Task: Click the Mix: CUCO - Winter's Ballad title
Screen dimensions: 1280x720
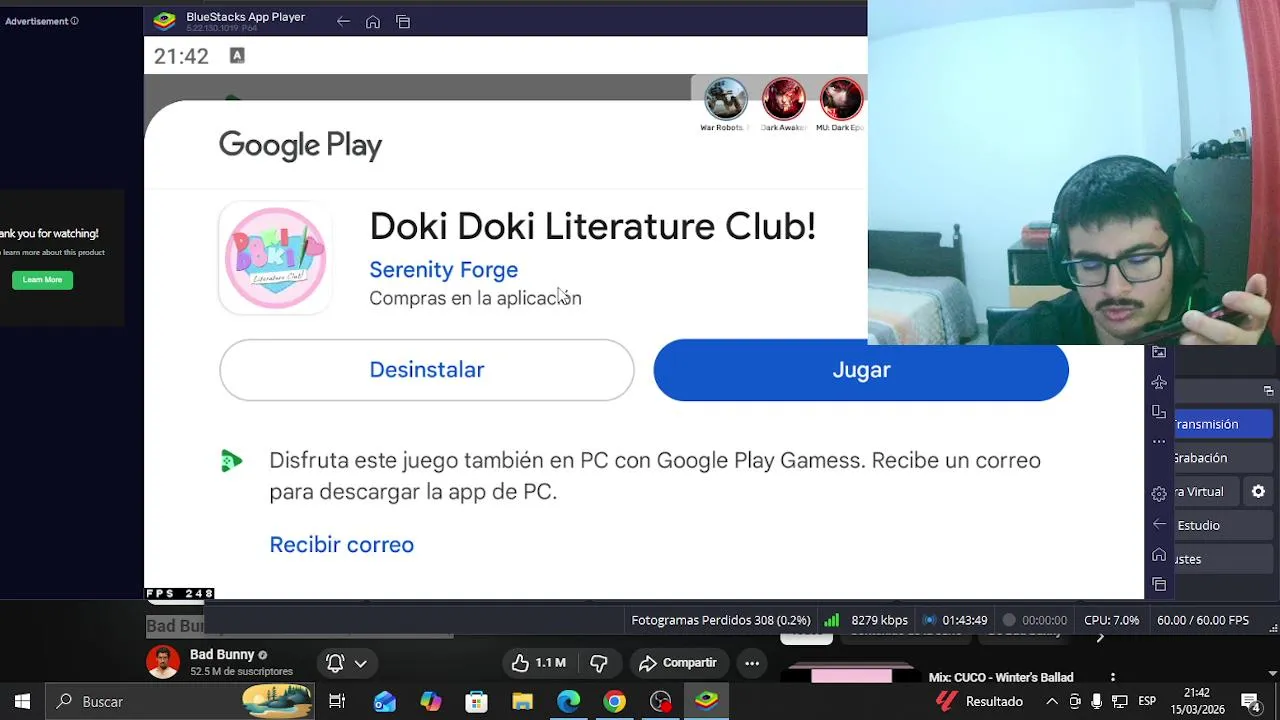Action: [1001, 678]
